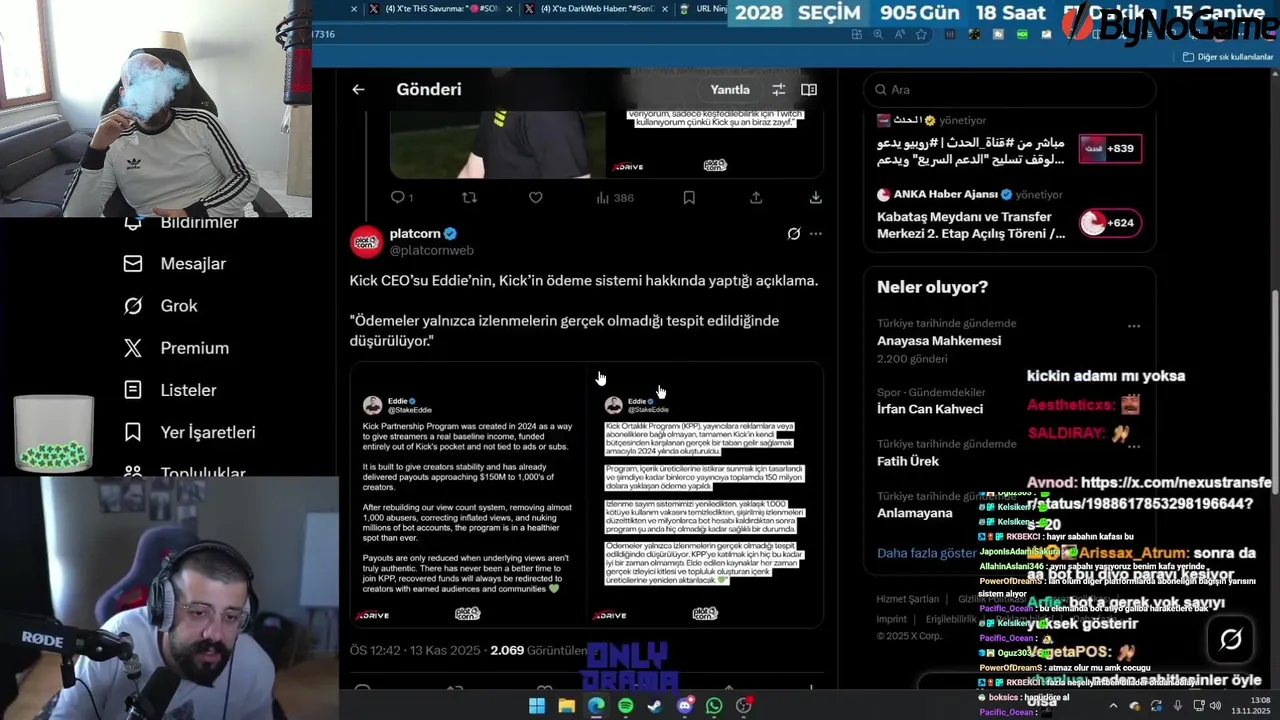The height and width of the screenshot is (720, 1280).
Task: Click the Mesajlar envelope icon
Action: pyautogui.click(x=133, y=264)
